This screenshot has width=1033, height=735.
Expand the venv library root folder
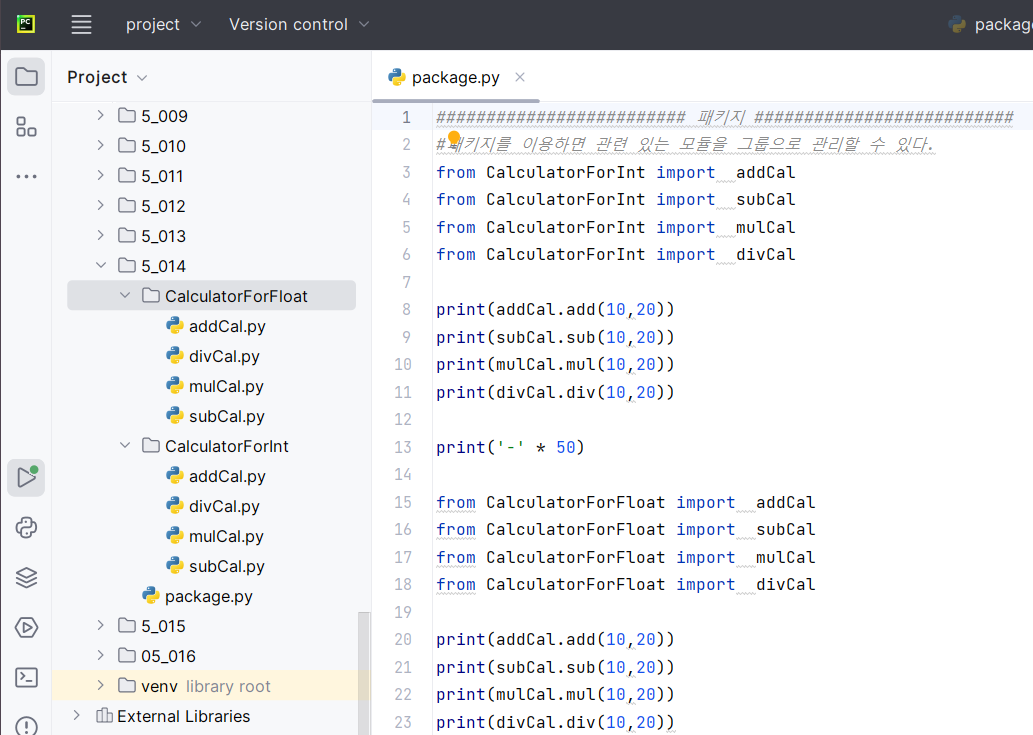(x=100, y=685)
